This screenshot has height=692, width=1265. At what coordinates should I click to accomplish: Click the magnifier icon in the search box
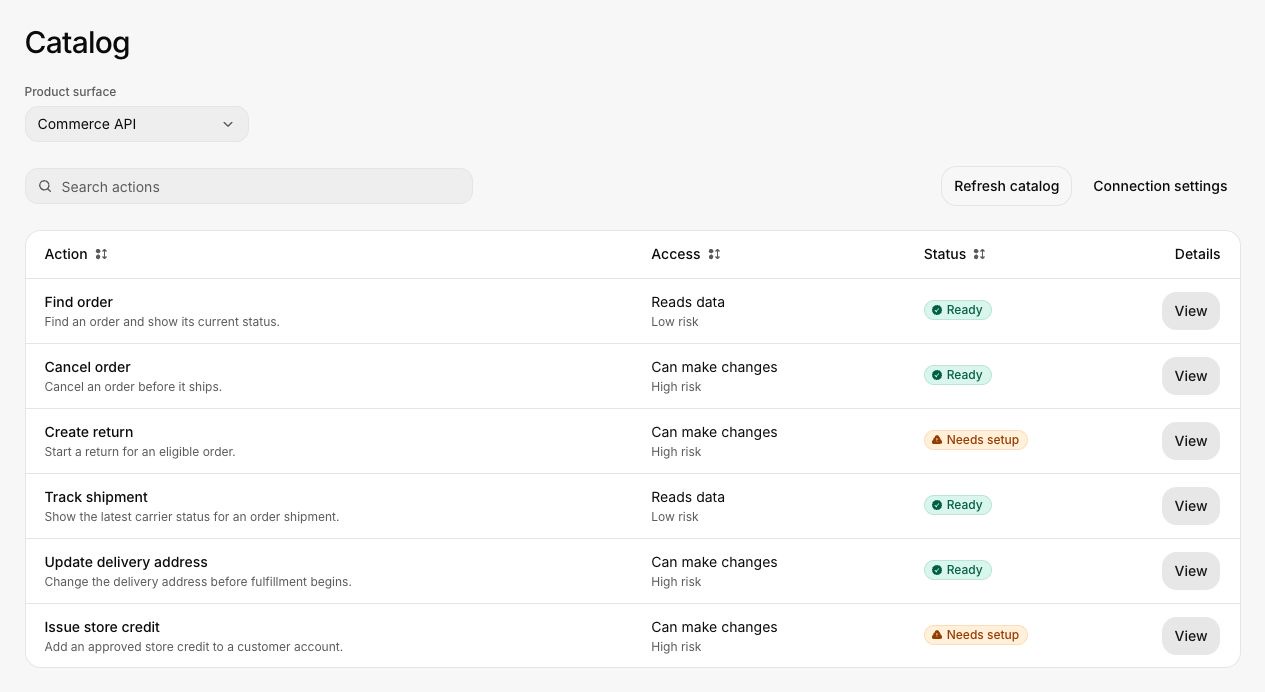pyautogui.click(x=45, y=186)
